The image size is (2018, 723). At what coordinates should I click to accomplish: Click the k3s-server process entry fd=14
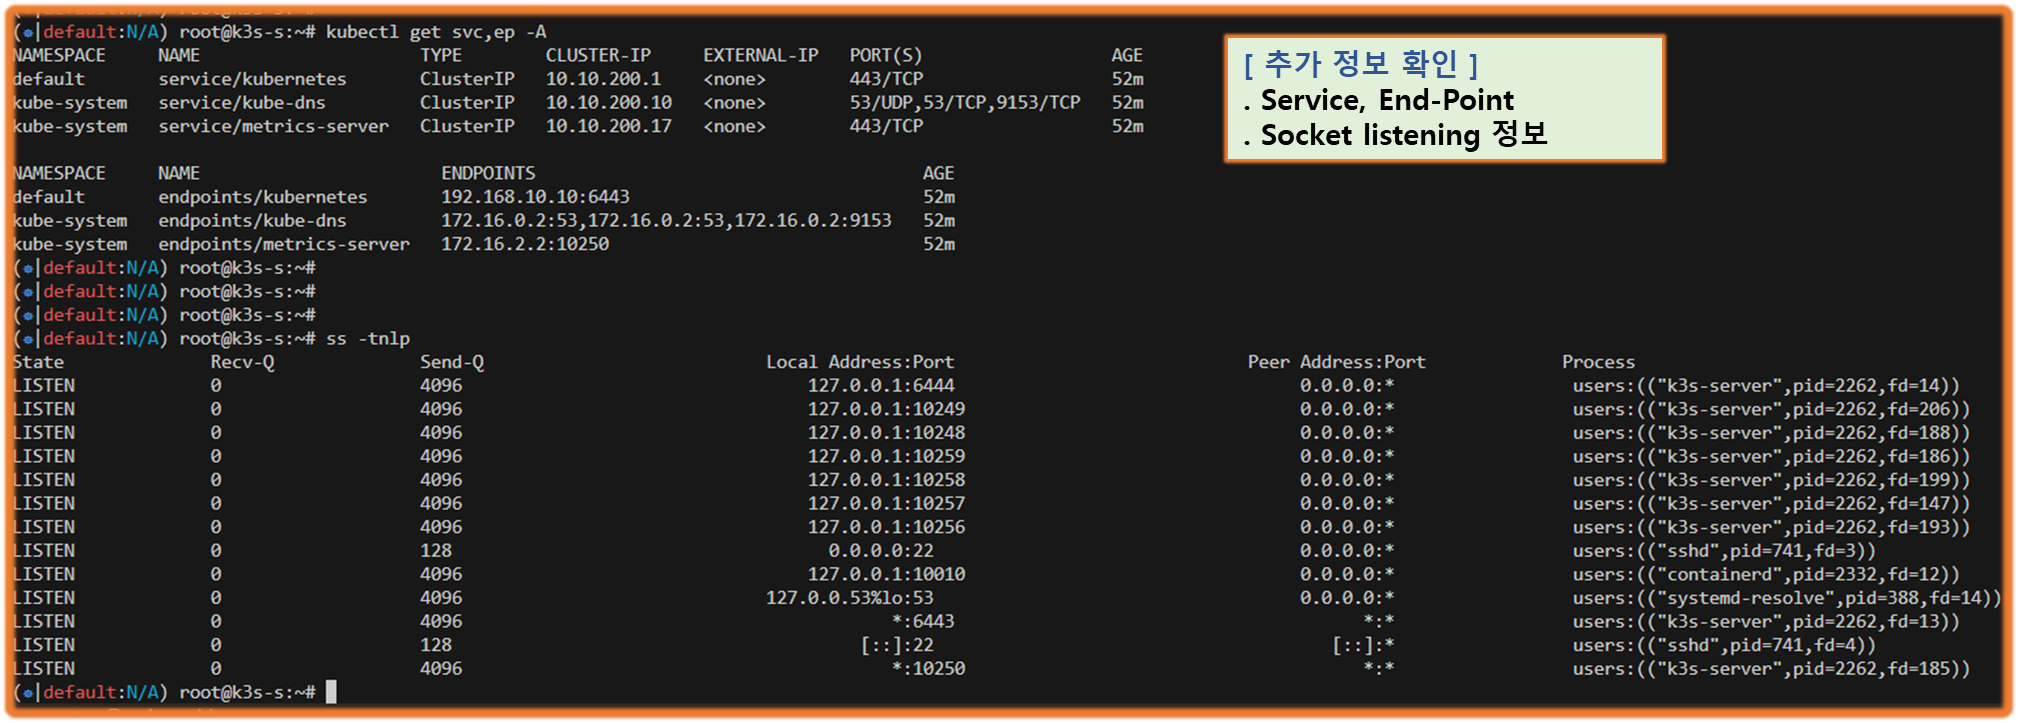coord(1766,386)
